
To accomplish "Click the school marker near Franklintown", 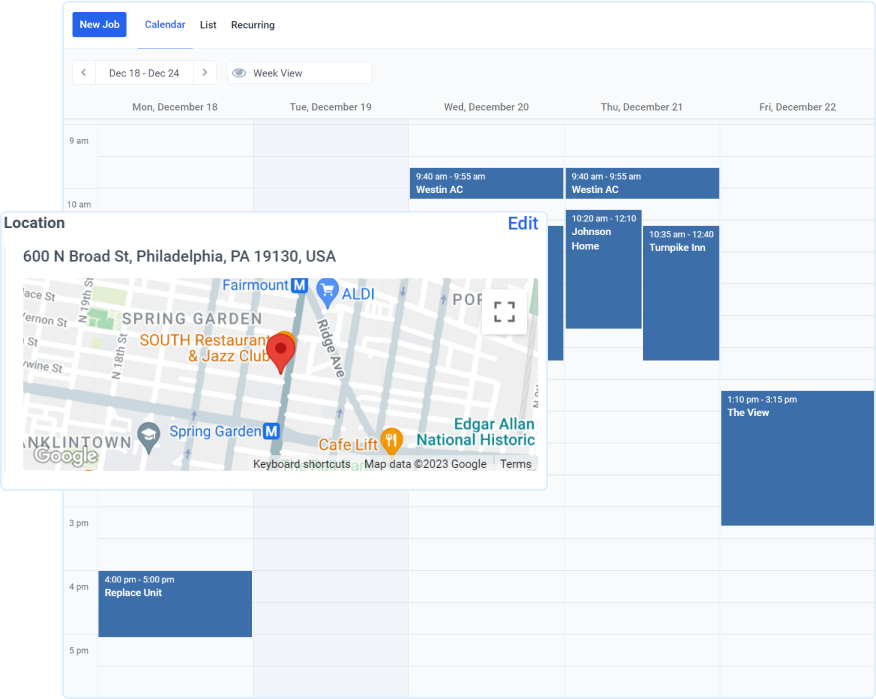I will click(x=150, y=433).
